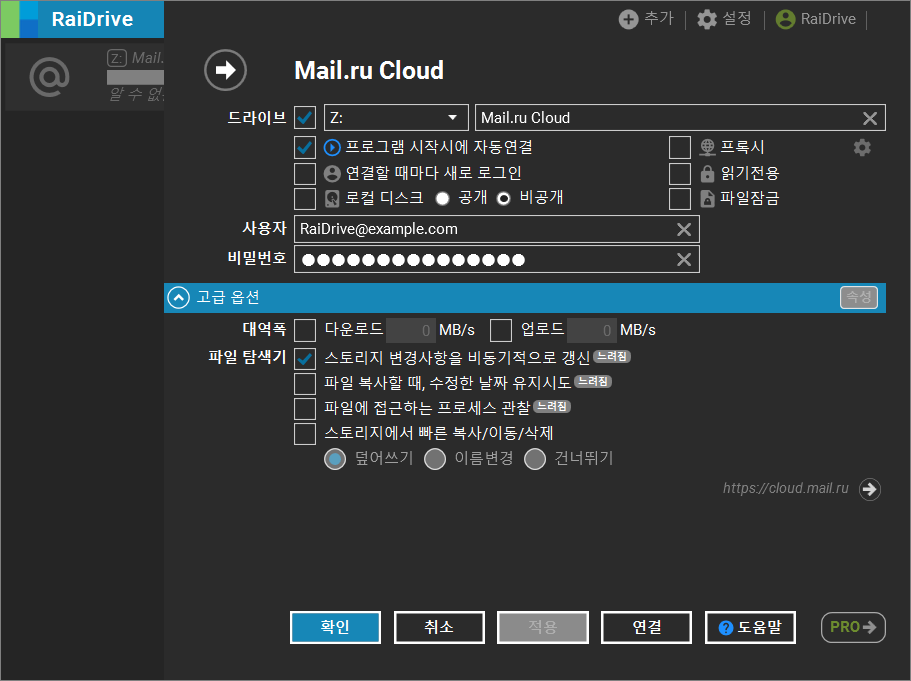Check 스토리지에서 빠른 복사/이동/삭제

(x=305, y=433)
